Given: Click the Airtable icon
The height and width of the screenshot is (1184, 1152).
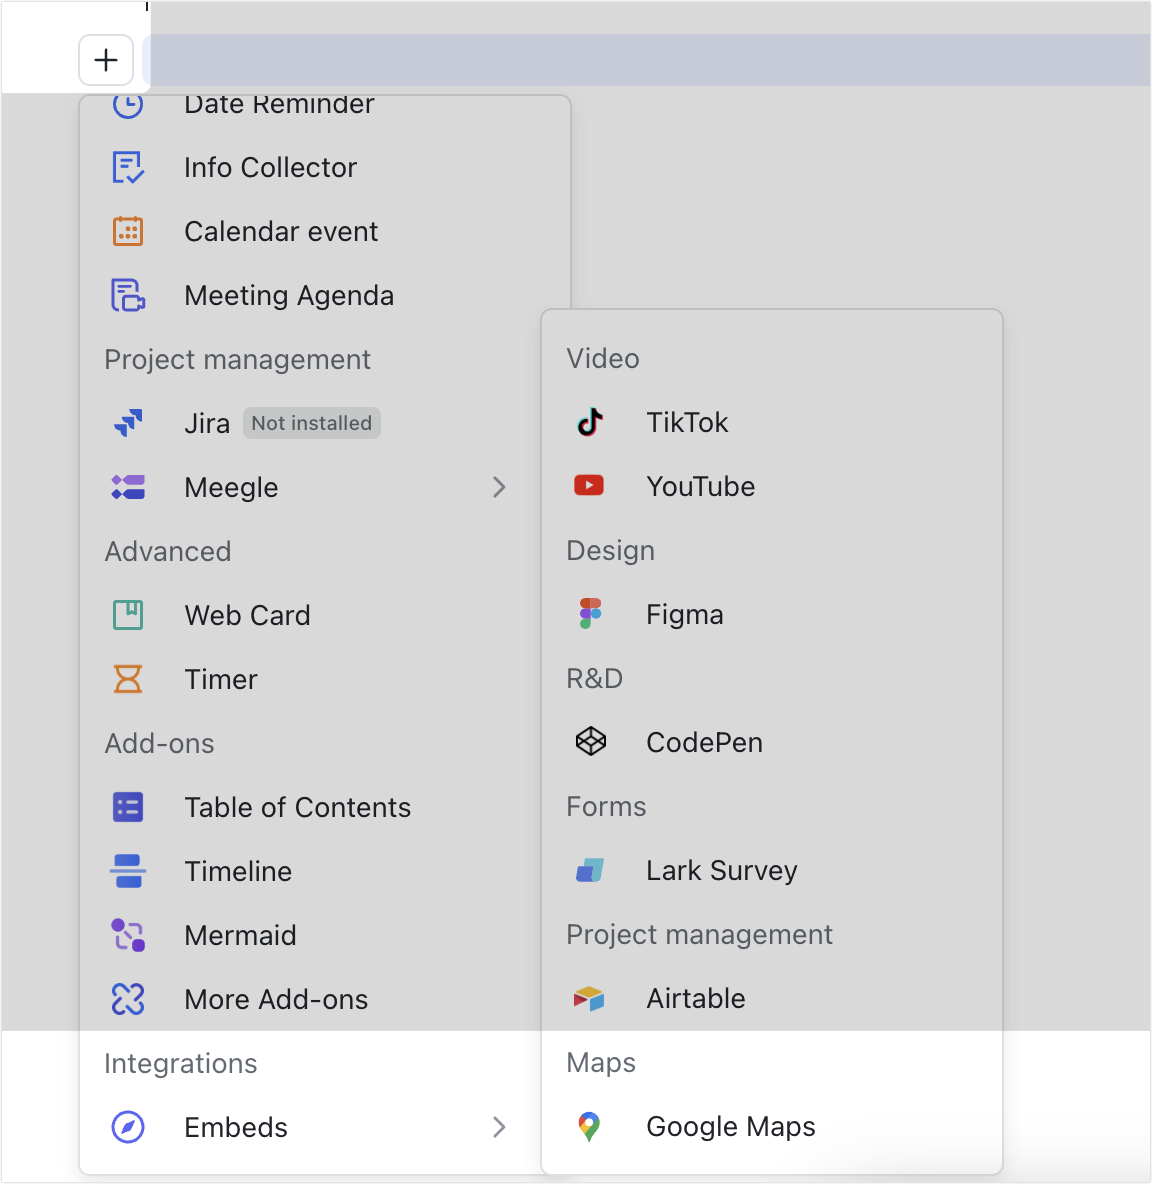Looking at the screenshot, I should tap(590, 998).
